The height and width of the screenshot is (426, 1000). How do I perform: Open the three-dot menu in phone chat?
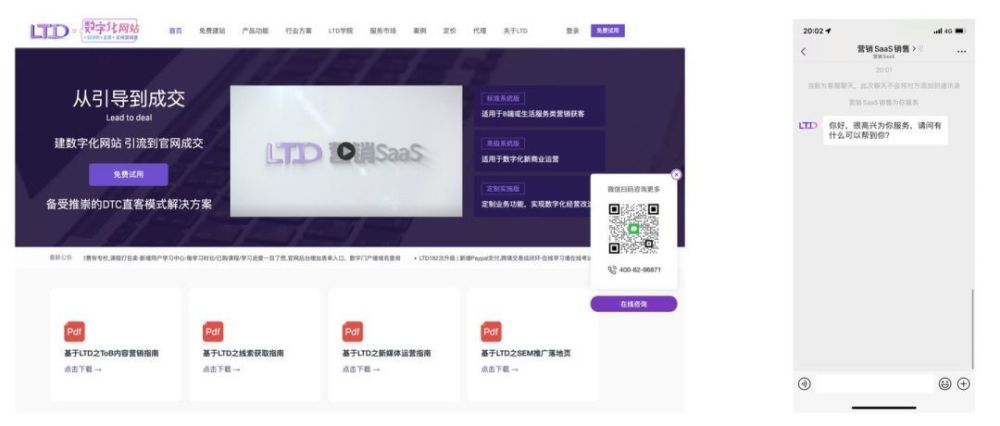pyautogui.click(x=962, y=52)
